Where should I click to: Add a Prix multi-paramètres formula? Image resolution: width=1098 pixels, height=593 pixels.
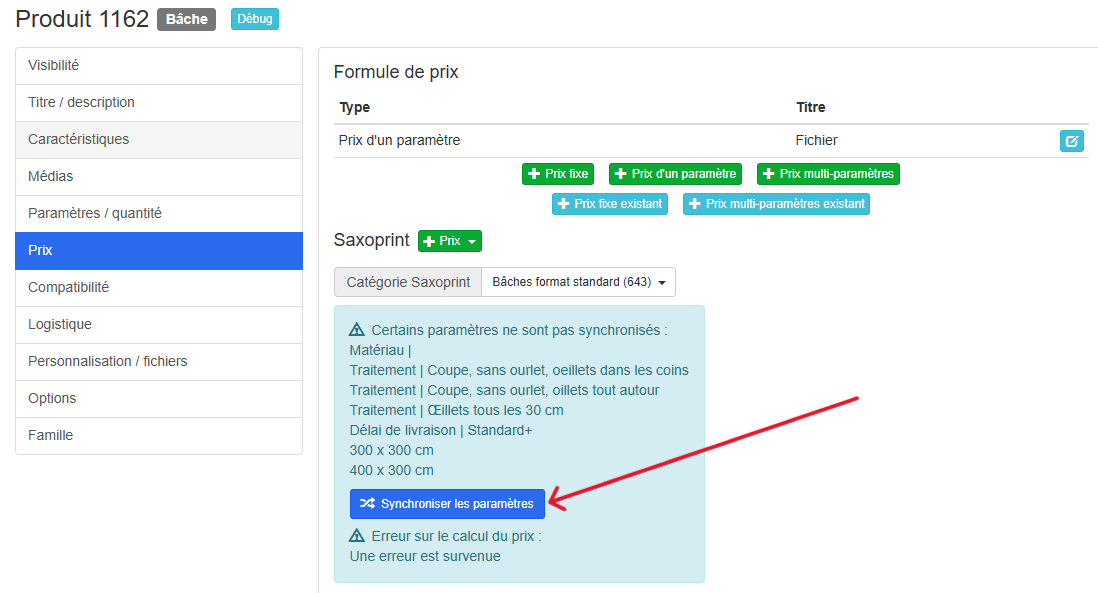point(828,174)
